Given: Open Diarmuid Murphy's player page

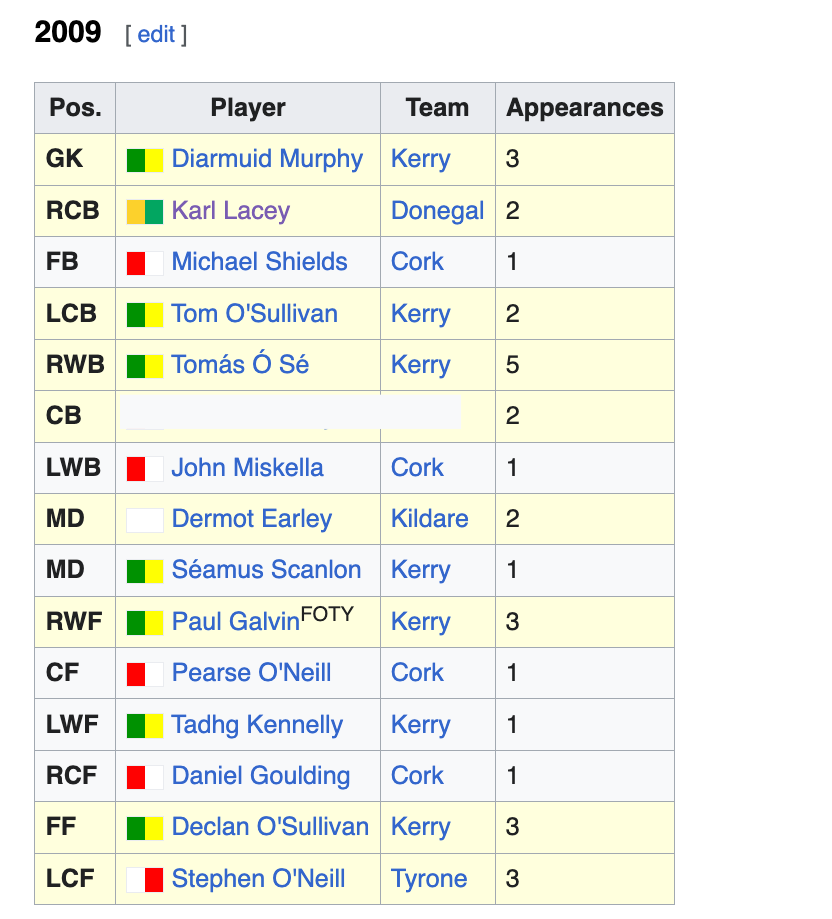Looking at the screenshot, I should click(x=267, y=159).
